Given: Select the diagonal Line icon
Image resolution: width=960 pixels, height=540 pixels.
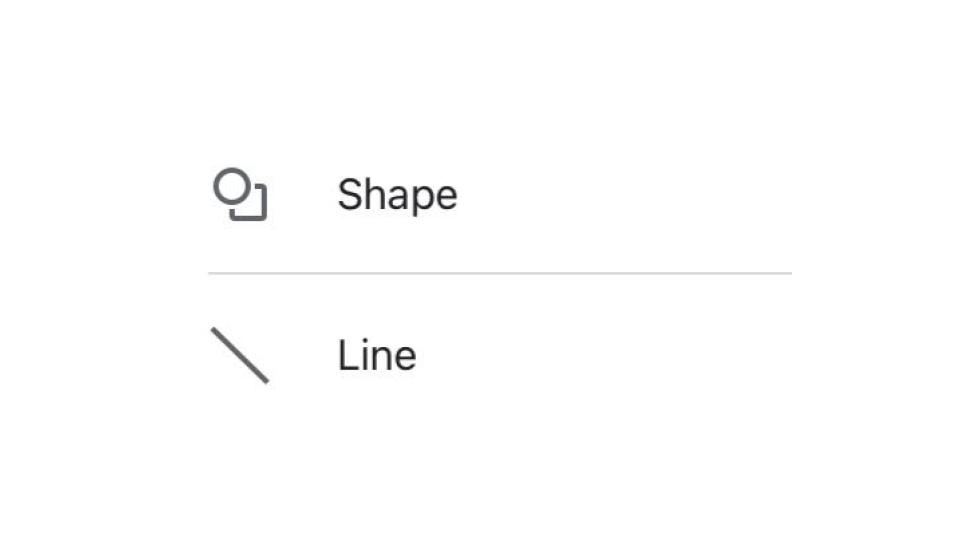Looking at the screenshot, I should pyautogui.click(x=240, y=355).
